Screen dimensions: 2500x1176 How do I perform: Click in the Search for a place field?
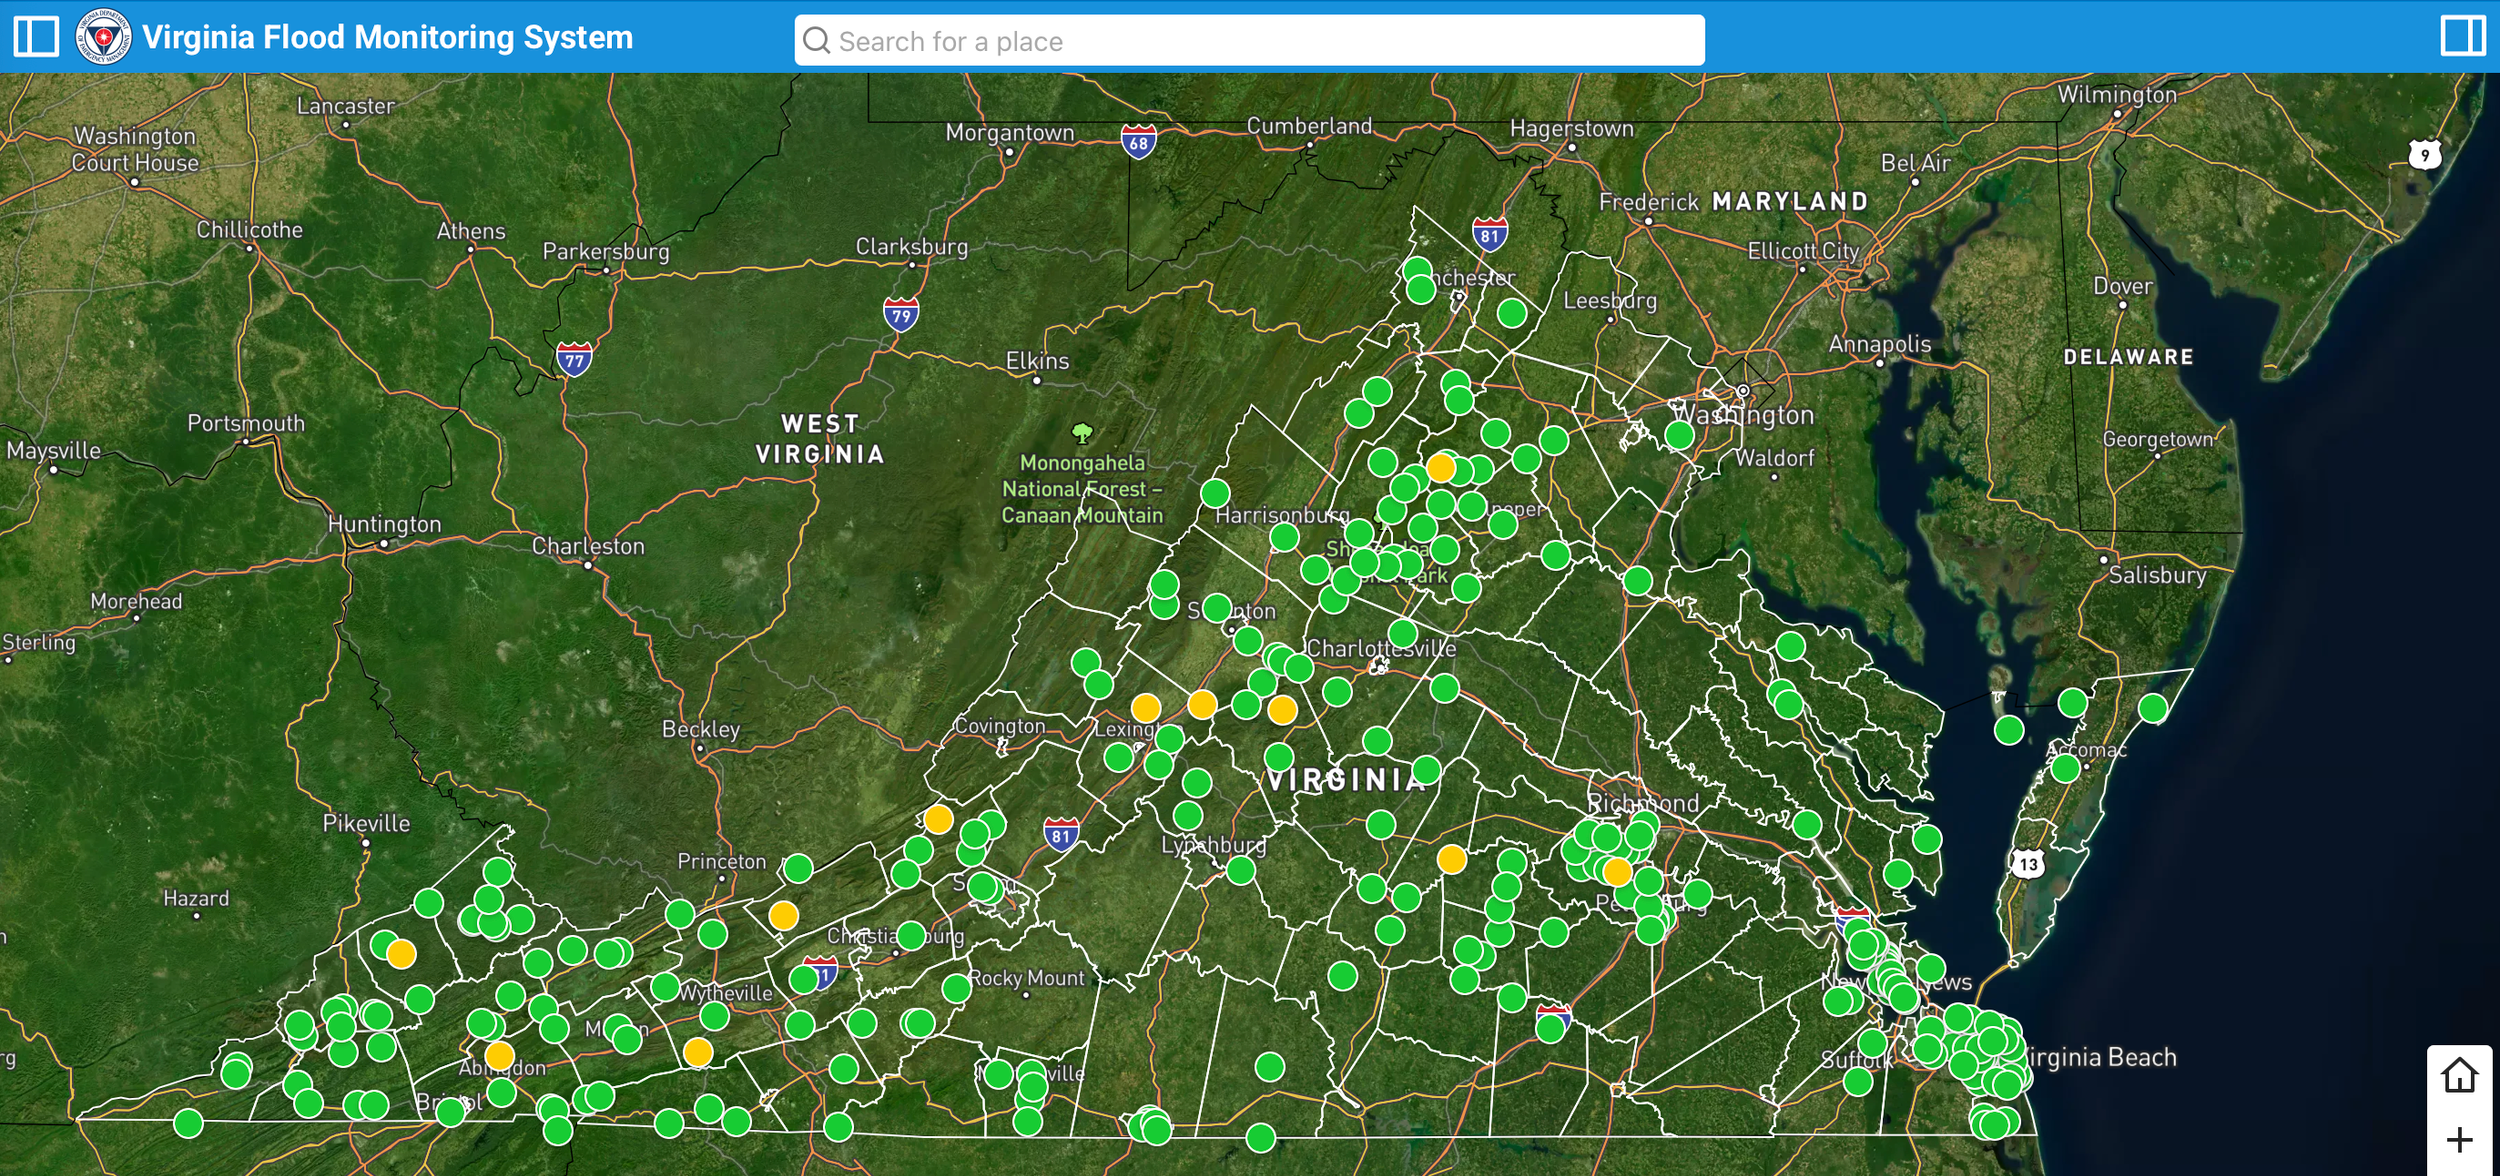pyautogui.click(x=1249, y=40)
